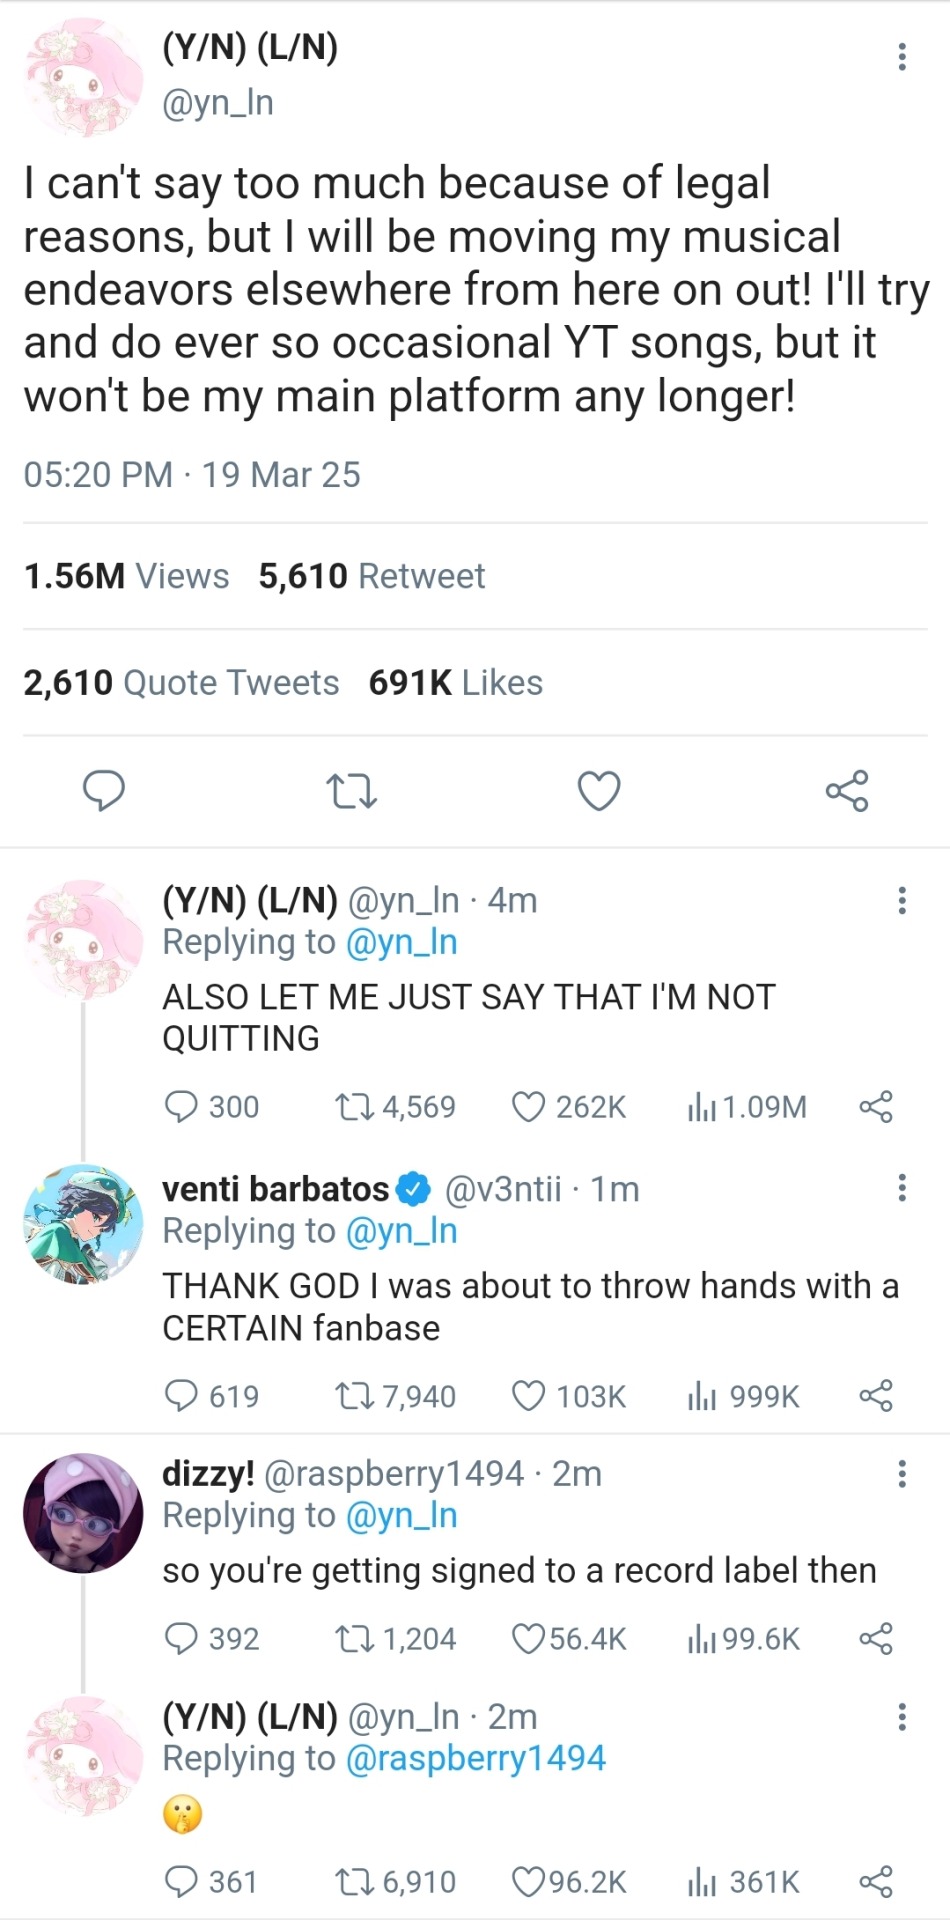Open venti barbatos profile picture
The height and width of the screenshot is (1920, 950).
[83, 1223]
